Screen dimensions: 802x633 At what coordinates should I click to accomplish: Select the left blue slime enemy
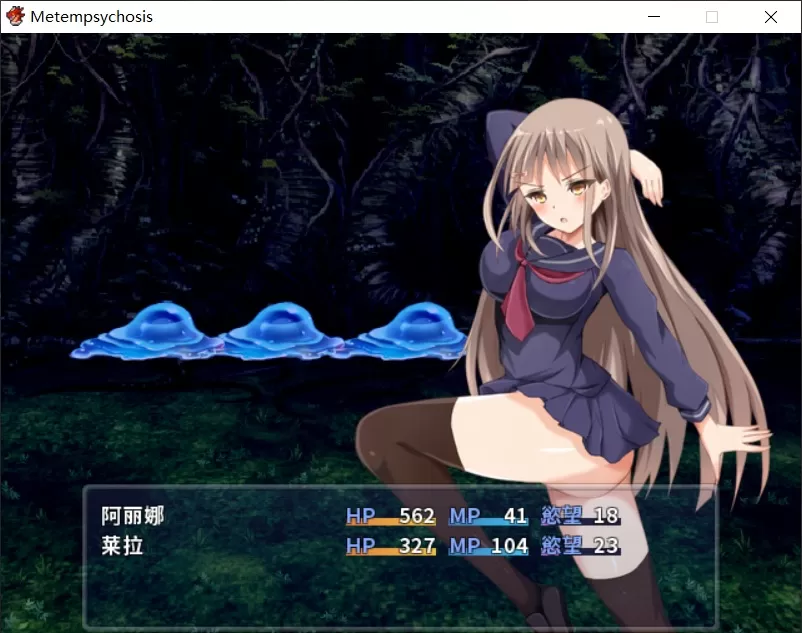pyautogui.click(x=150, y=331)
